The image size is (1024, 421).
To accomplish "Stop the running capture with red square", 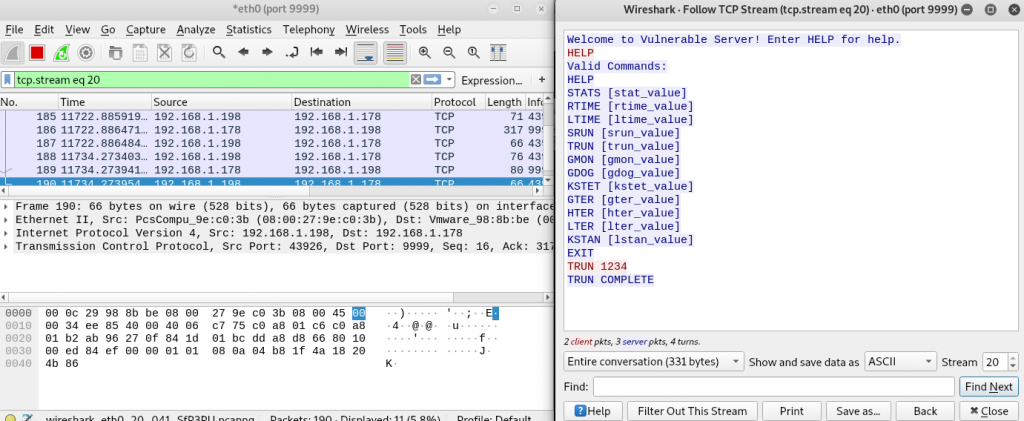I will tap(37, 53).
